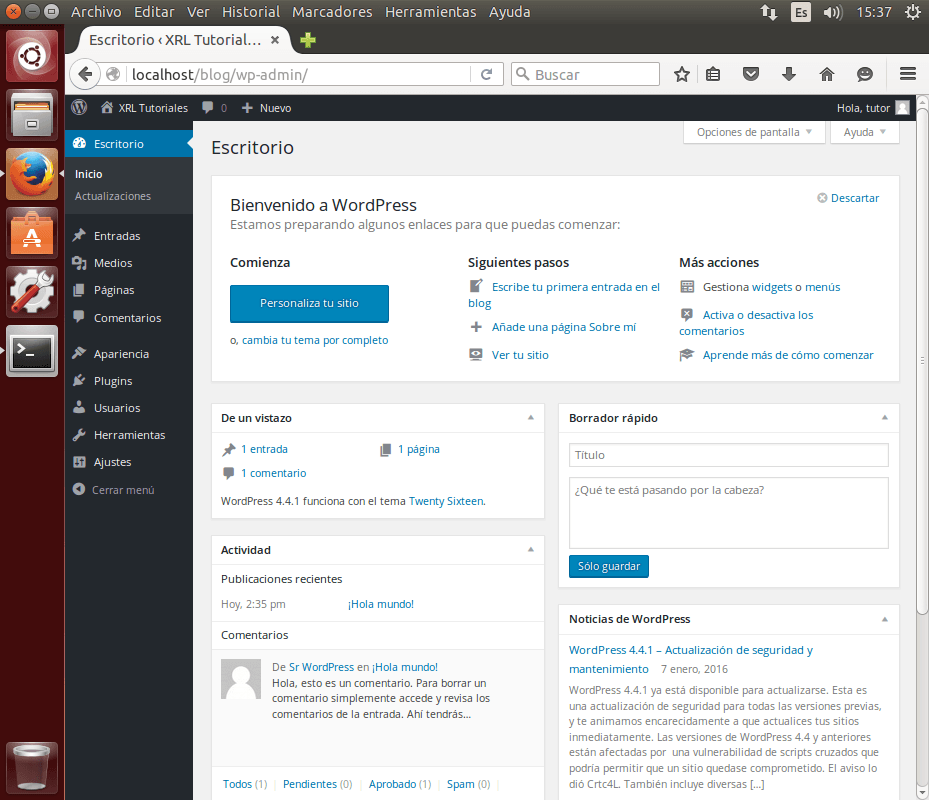Open Twenty Sixteen theme link
929x800 pixels.
446,501
